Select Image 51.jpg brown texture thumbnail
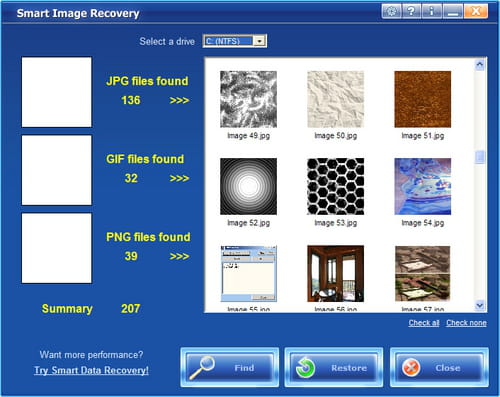 (x=423, y=99)
